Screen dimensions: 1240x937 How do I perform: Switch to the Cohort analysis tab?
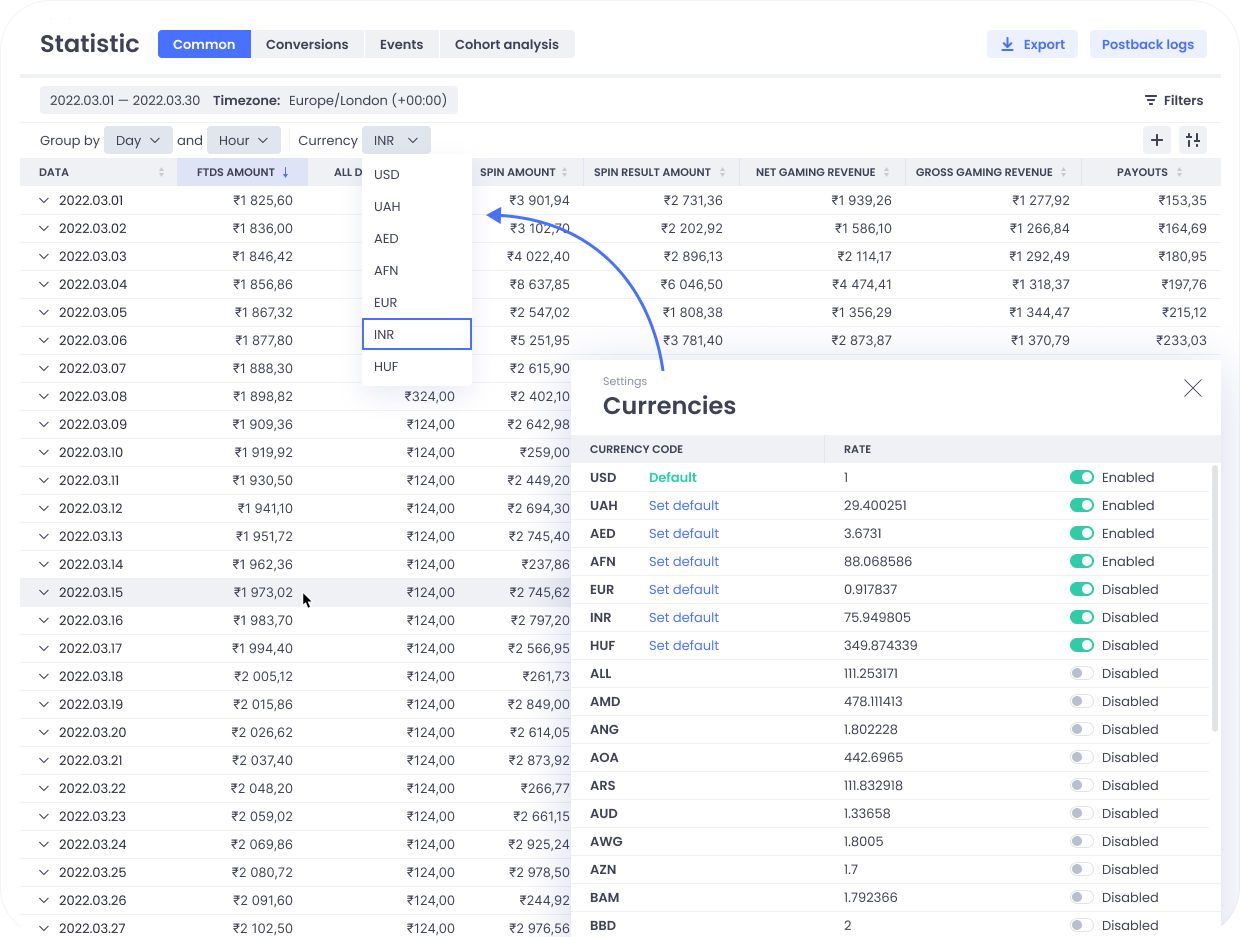pyautogui.click(x=506, y=44)
